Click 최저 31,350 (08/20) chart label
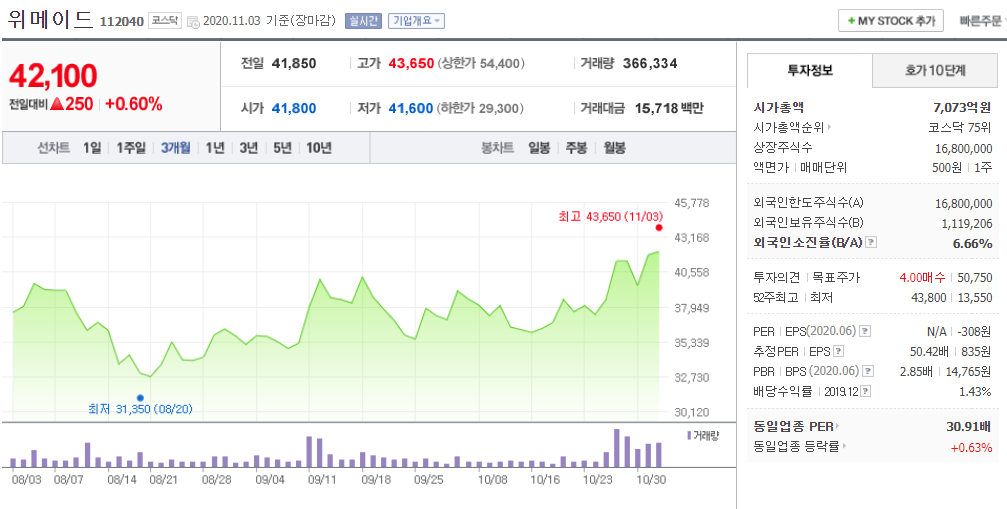 140,409
